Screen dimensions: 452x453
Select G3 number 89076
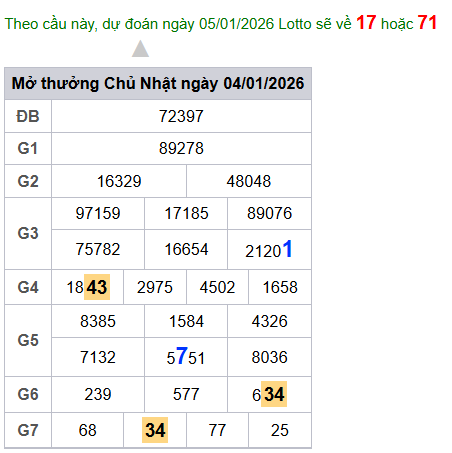tap(269, 213)
